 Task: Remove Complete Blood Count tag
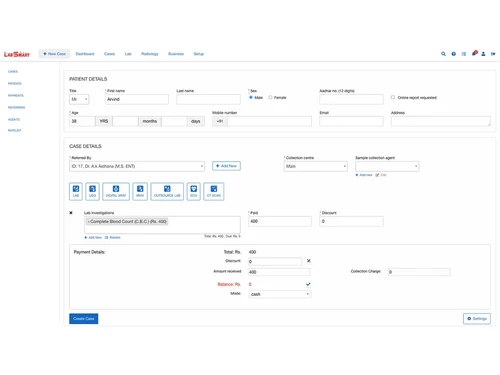(88, 222)
